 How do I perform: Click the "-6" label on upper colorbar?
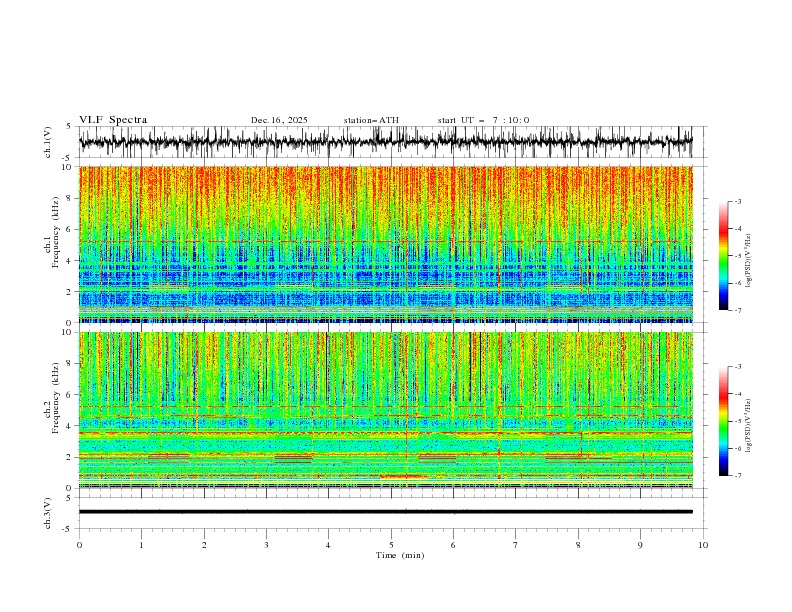coord(737,283)
